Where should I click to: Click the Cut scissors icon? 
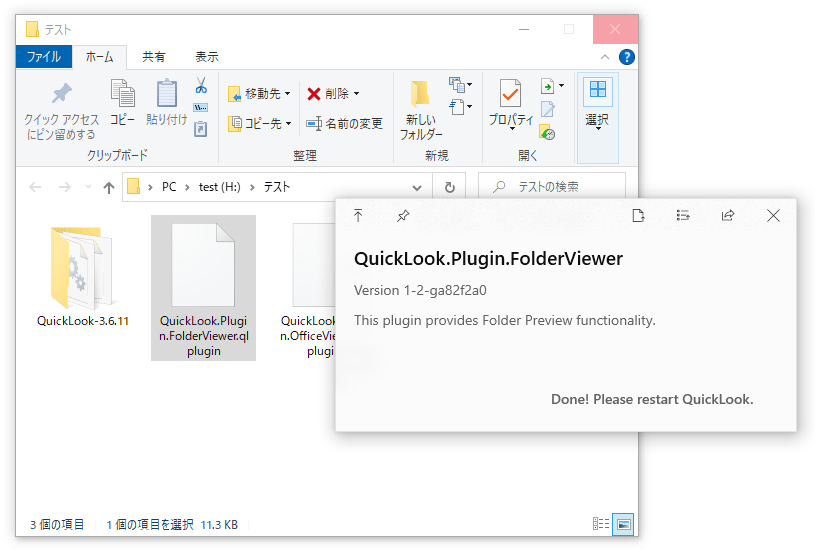click(x=201, y=85)
